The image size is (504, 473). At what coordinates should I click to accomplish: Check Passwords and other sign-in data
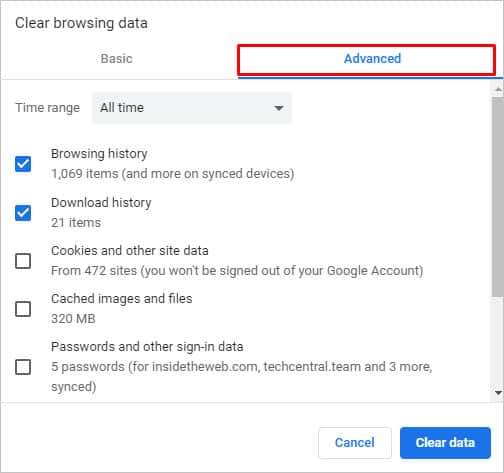click(x=23, y=367)
